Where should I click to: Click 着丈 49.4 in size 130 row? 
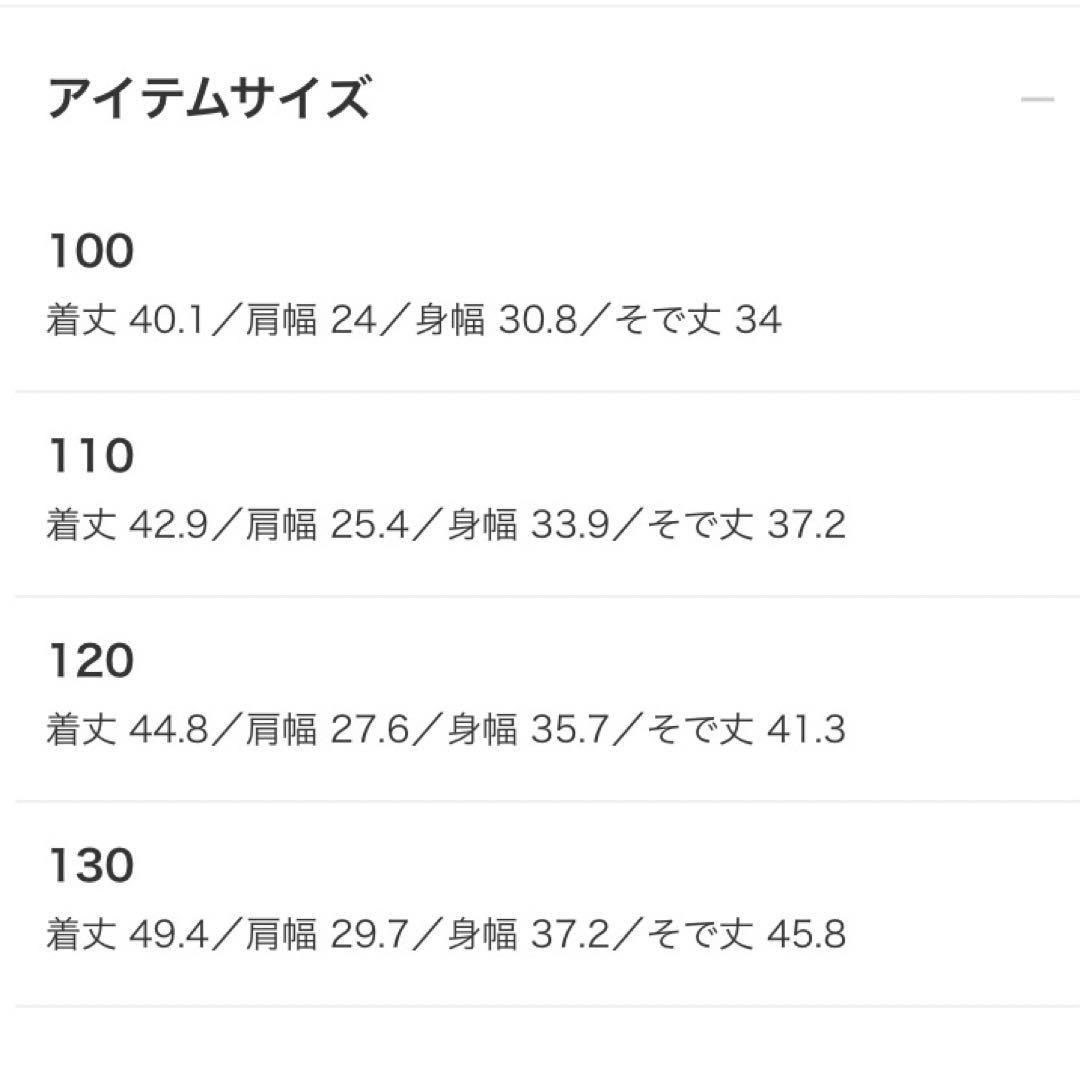pyautogui.click(x=126, y=935)
